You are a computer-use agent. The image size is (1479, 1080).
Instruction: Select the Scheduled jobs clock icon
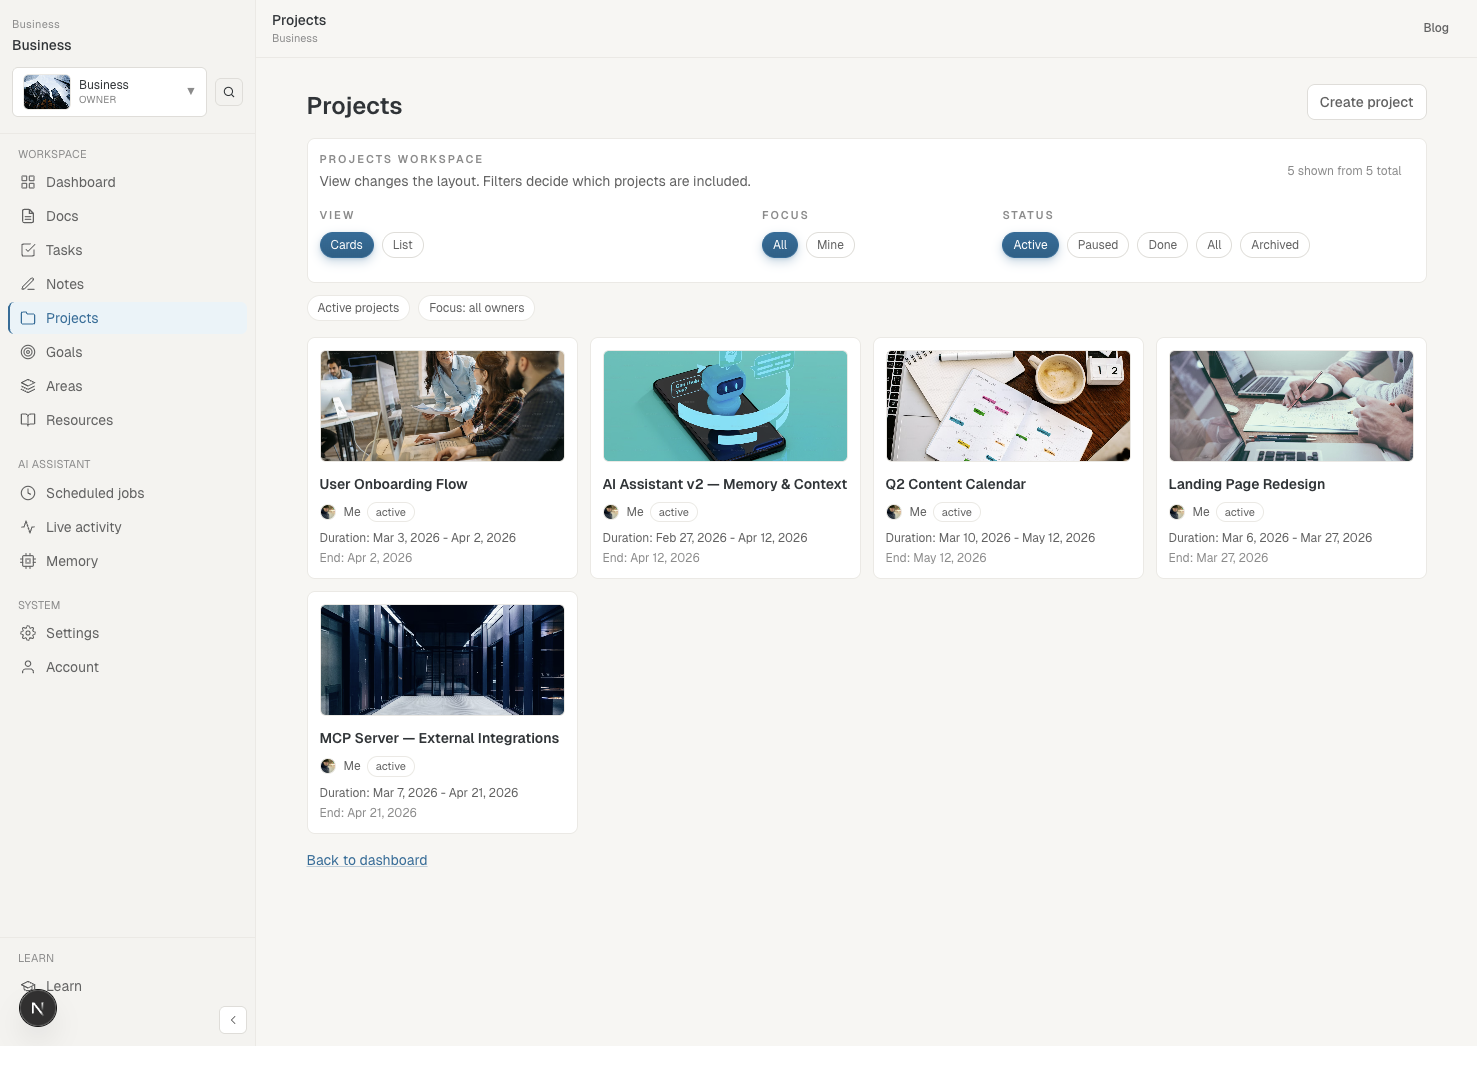tap(30, 493)
